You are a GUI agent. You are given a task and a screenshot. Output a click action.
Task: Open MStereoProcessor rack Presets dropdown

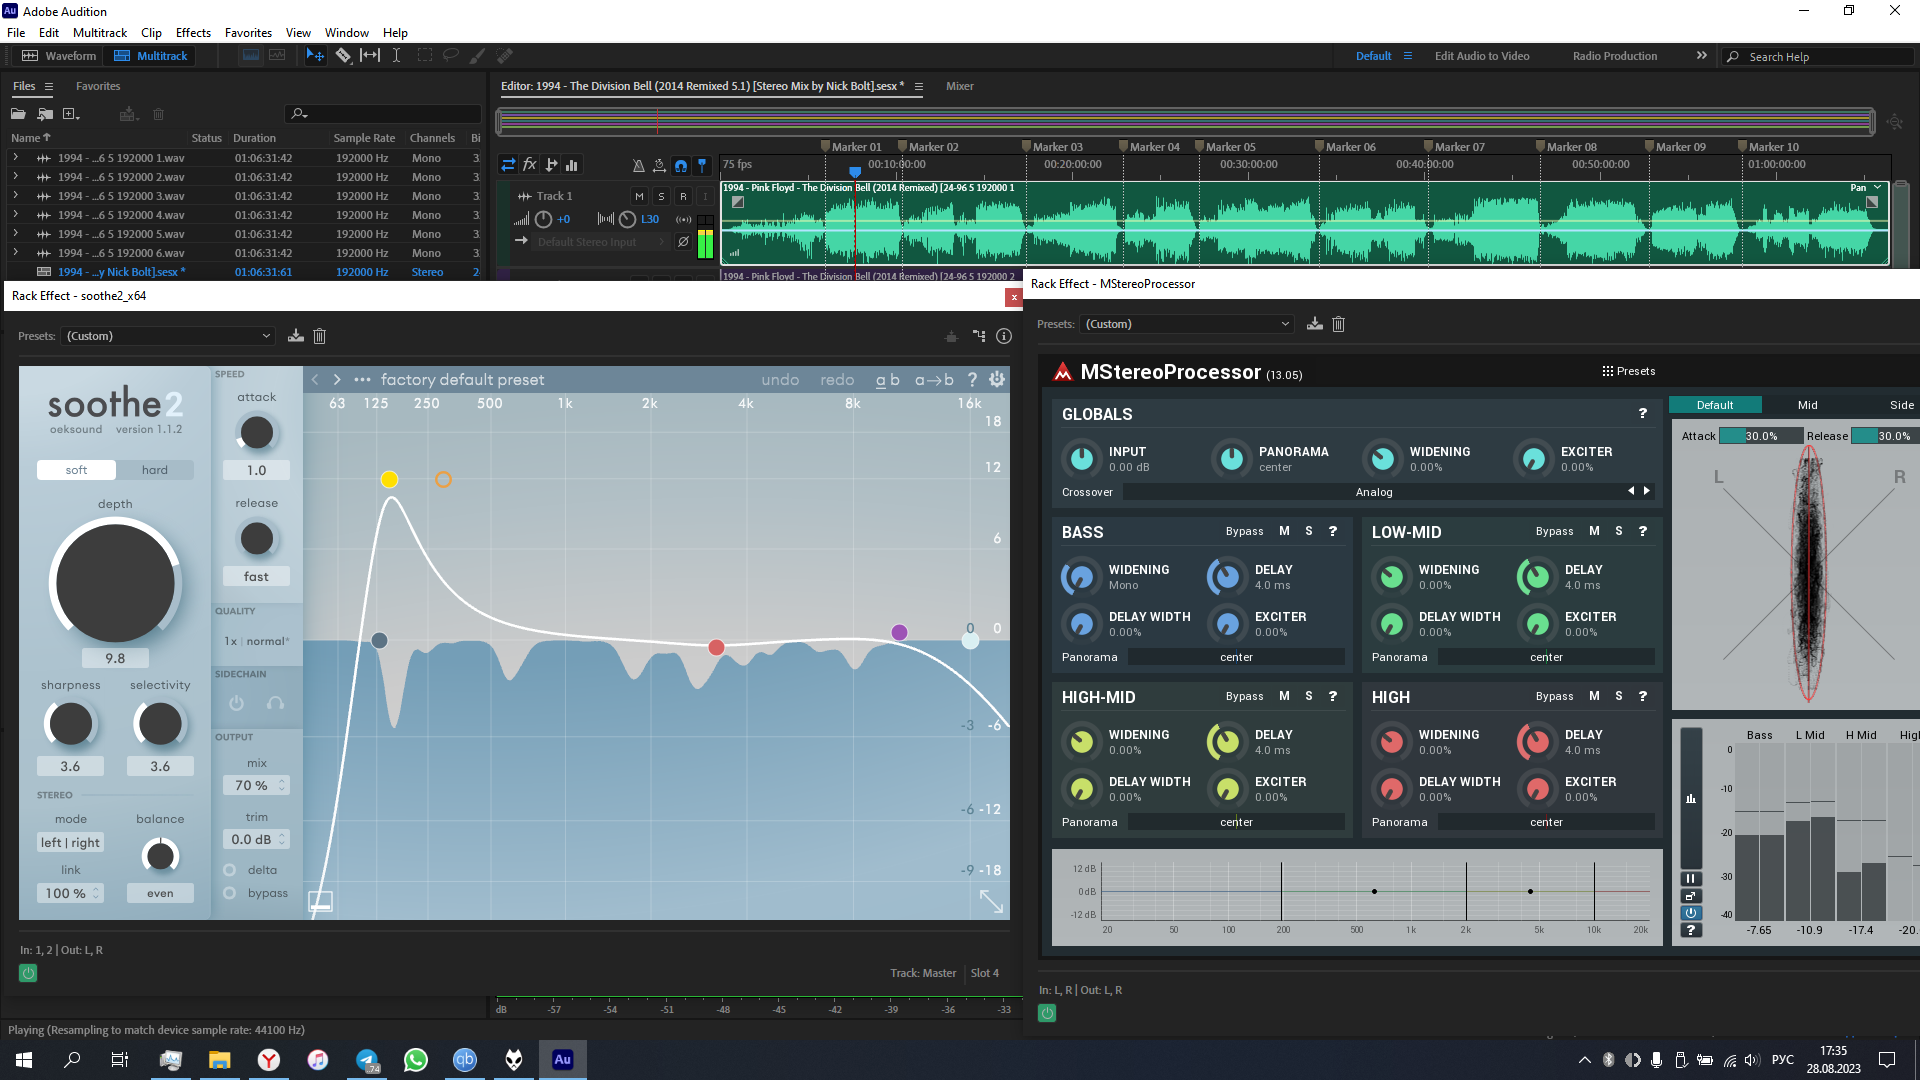[1187, 324]
